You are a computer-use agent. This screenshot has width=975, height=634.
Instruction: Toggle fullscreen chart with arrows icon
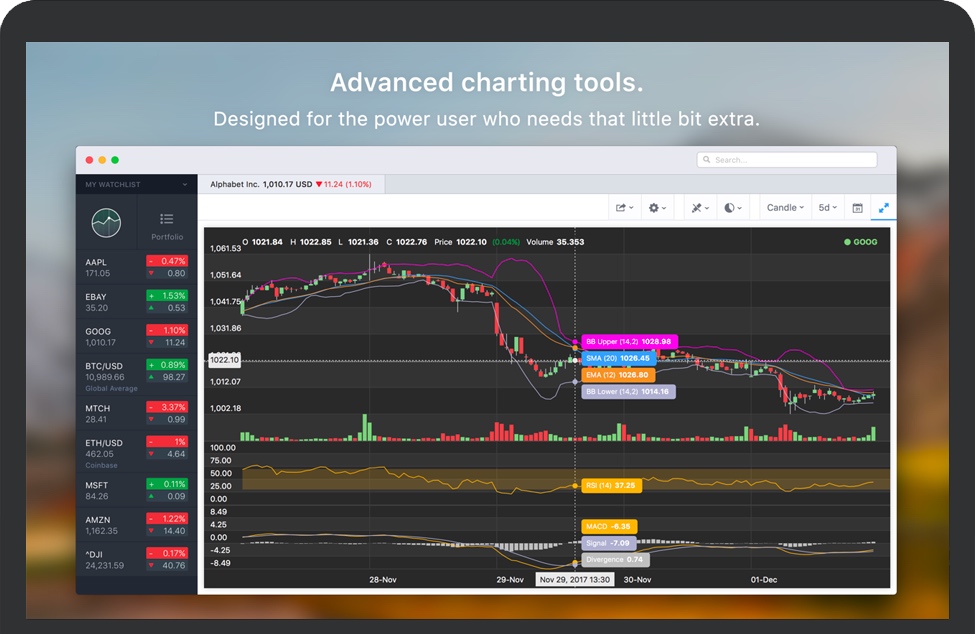pos(884,208)
